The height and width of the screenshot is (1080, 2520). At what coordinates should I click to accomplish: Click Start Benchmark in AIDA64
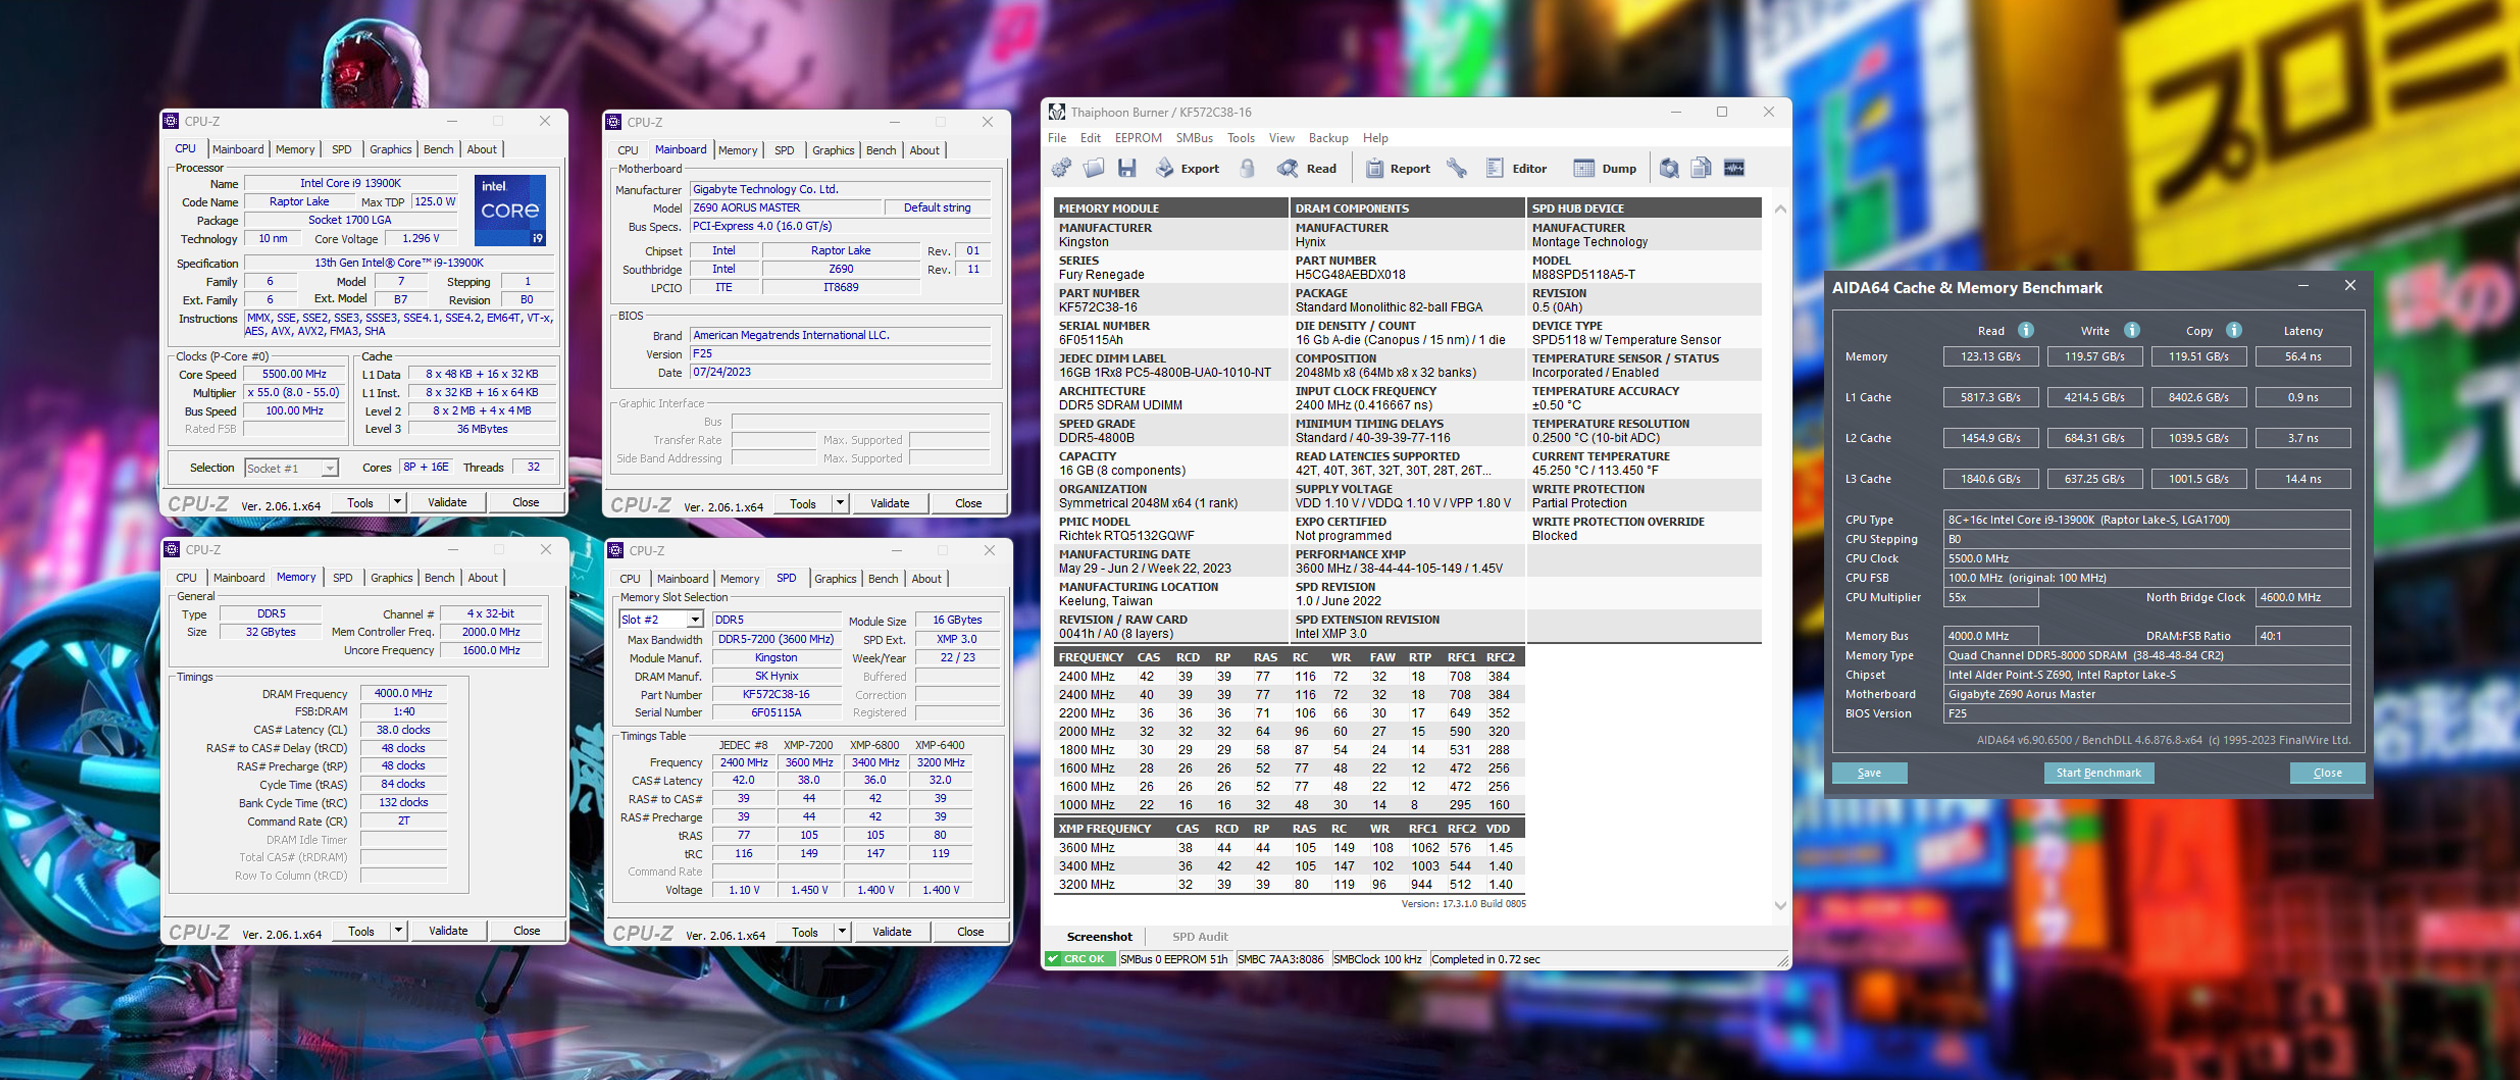(x=2098, y=772)
